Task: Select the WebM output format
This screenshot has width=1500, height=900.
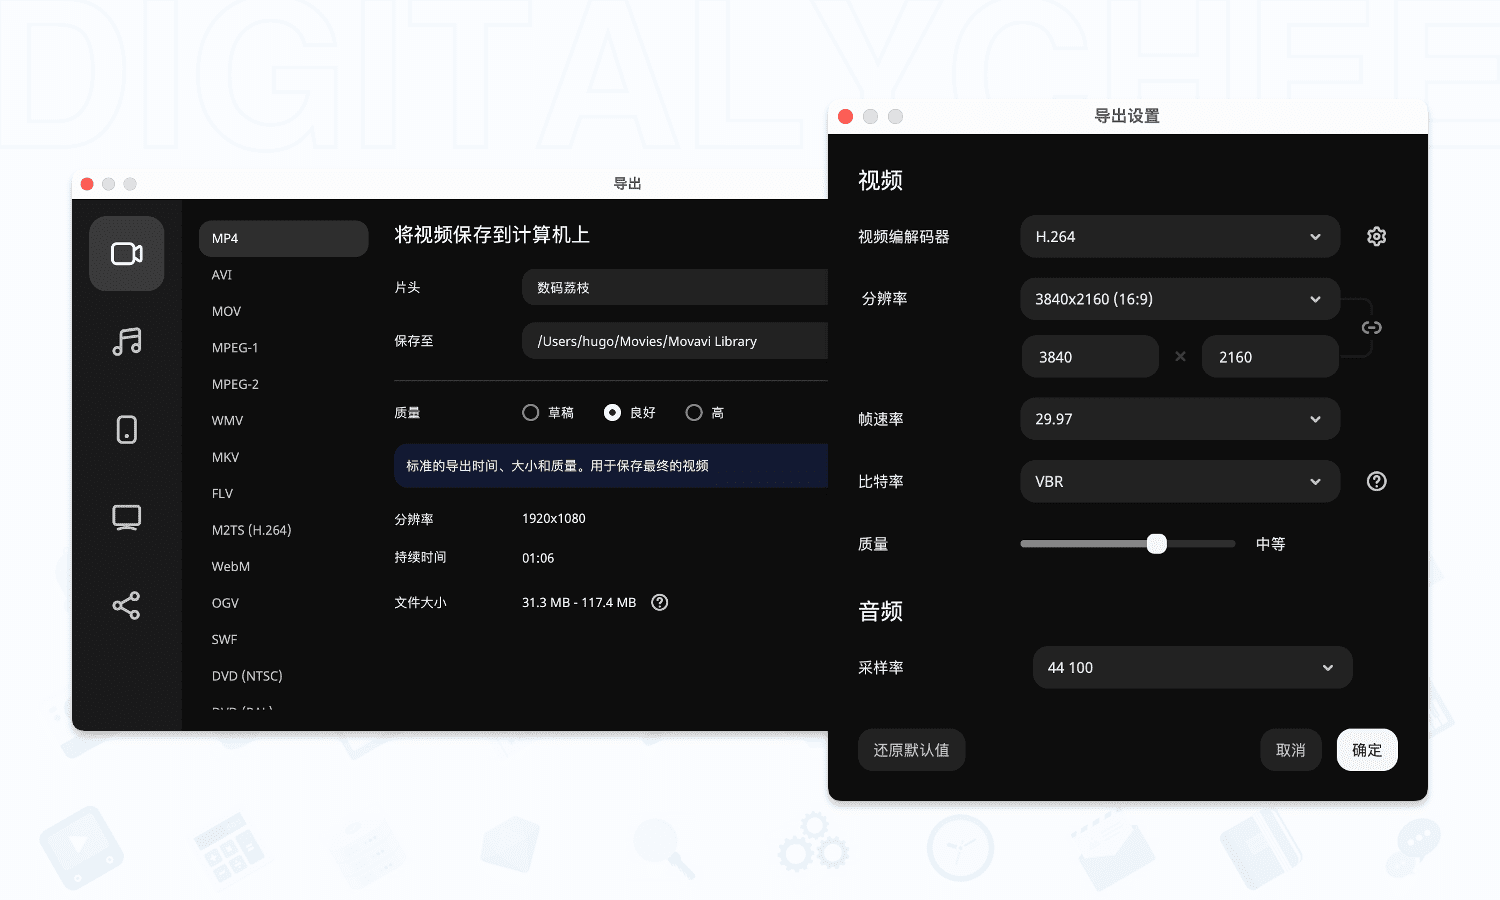Action: click(231, 566)
